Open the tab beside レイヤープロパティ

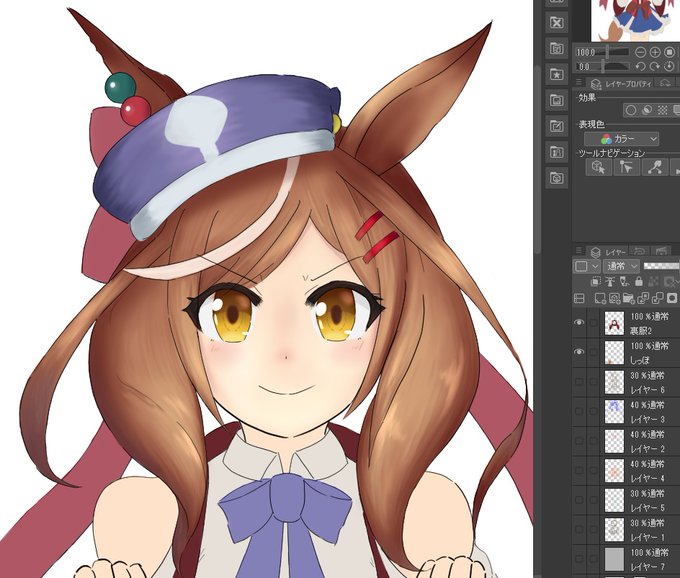[x=666, y=83]
